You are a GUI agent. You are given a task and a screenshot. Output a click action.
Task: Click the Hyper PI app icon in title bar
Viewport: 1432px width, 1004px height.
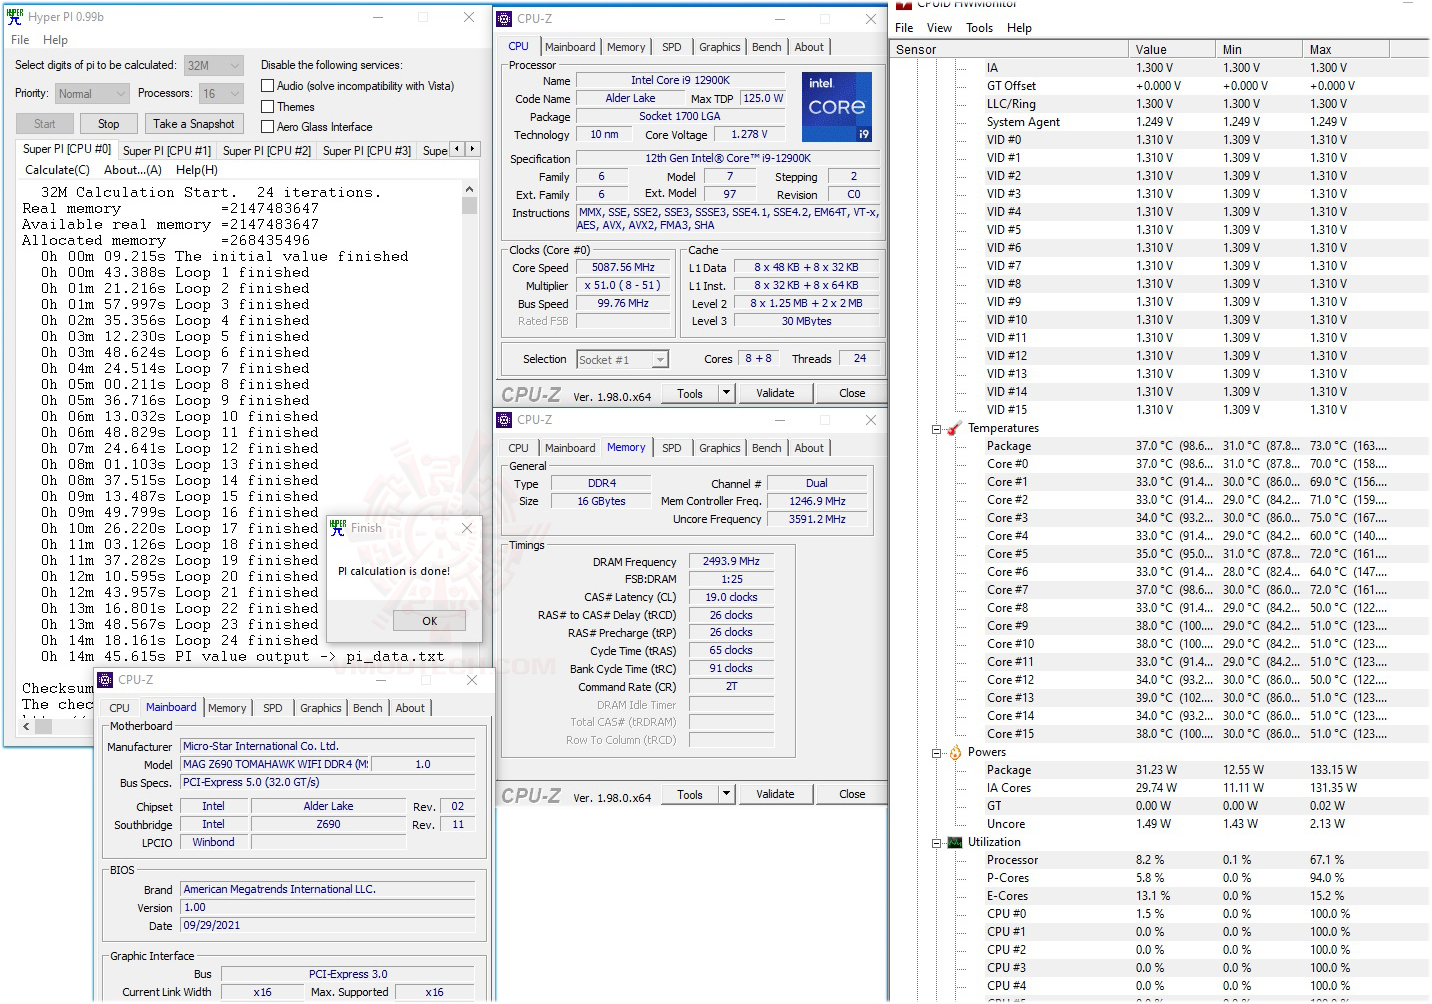point(15,17)
